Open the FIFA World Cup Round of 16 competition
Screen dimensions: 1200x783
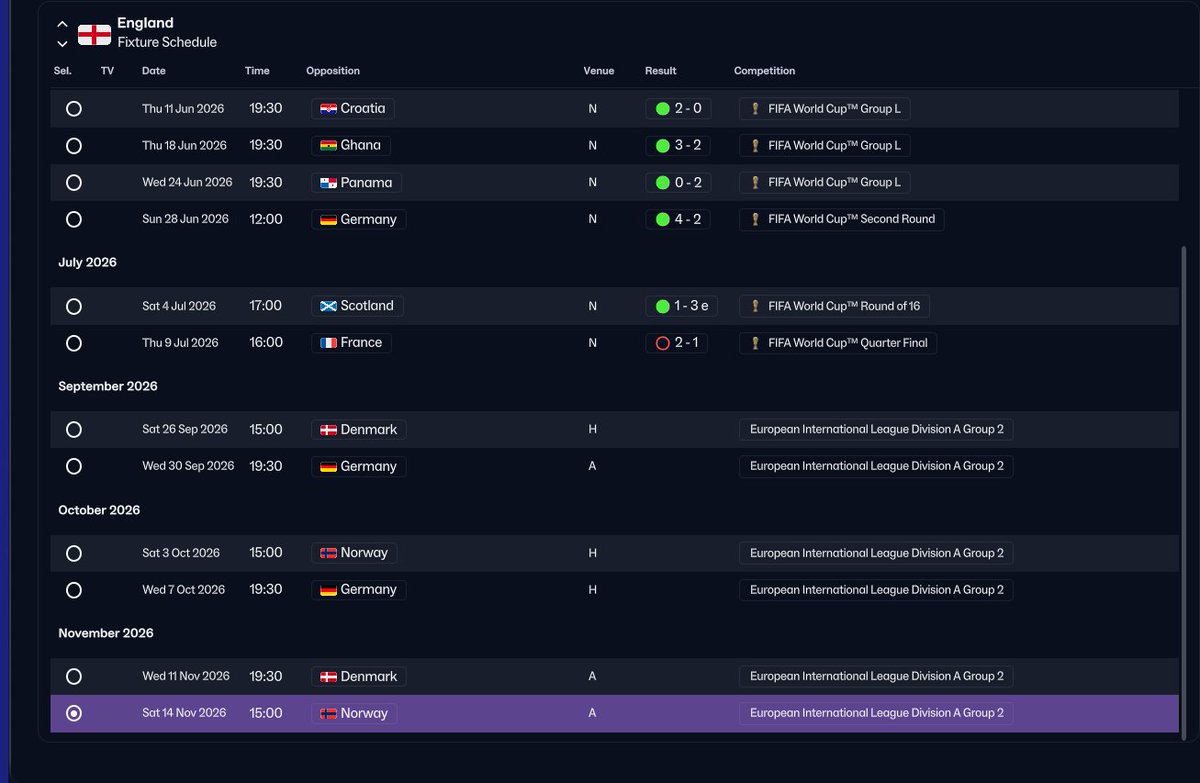click(x=834, y=306)
